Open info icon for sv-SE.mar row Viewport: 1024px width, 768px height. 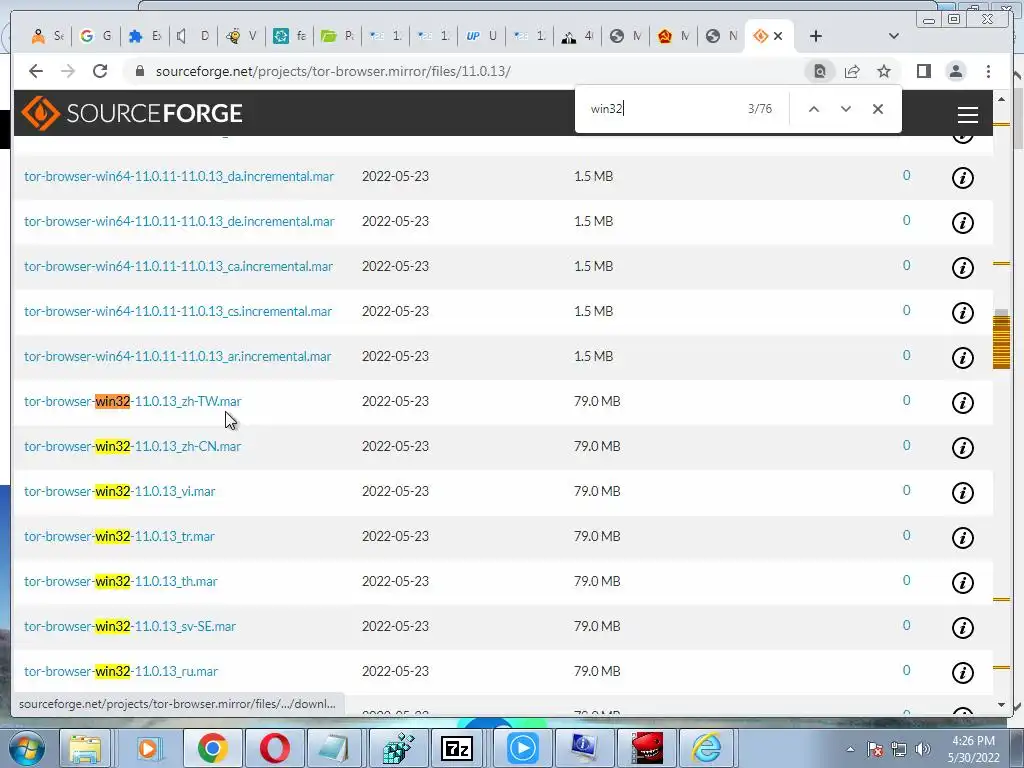[963, 628]
